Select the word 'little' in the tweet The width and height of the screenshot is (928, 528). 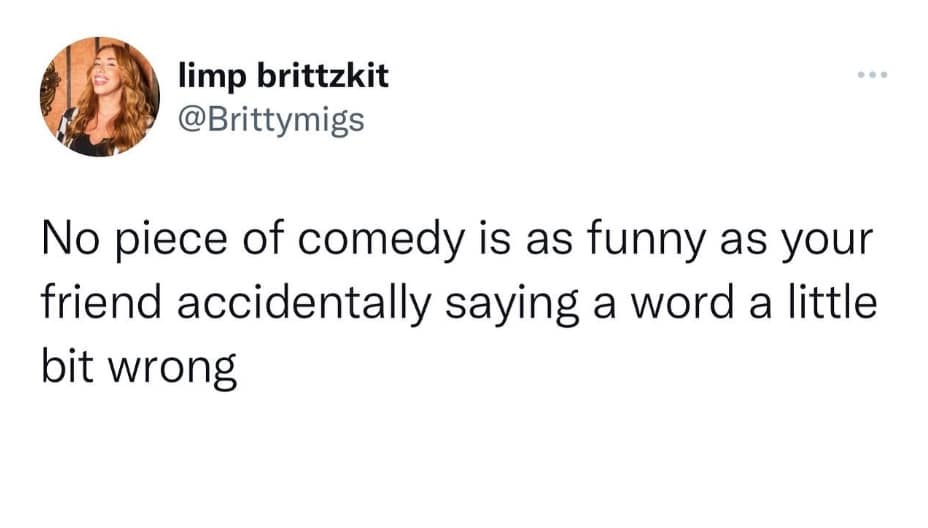(835, 304)
